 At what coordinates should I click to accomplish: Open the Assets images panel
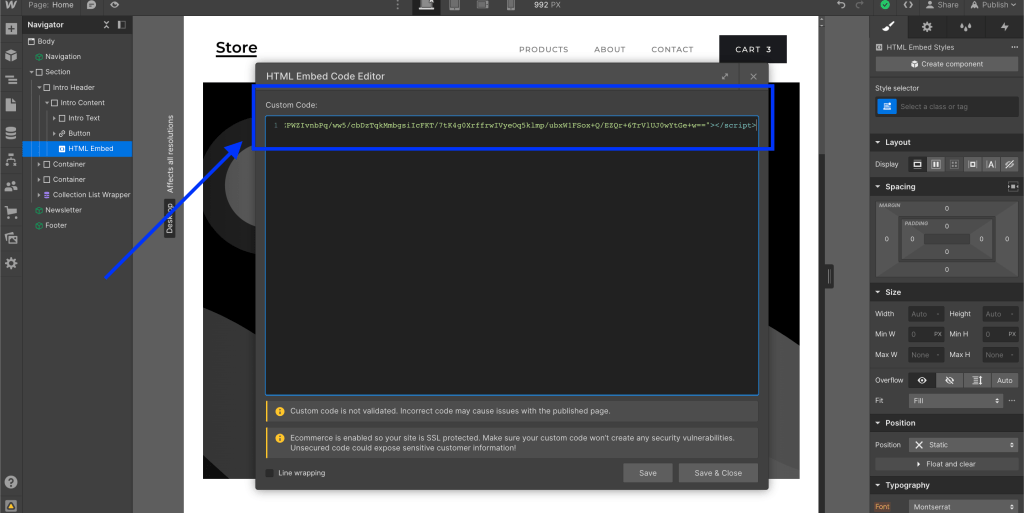11,238
